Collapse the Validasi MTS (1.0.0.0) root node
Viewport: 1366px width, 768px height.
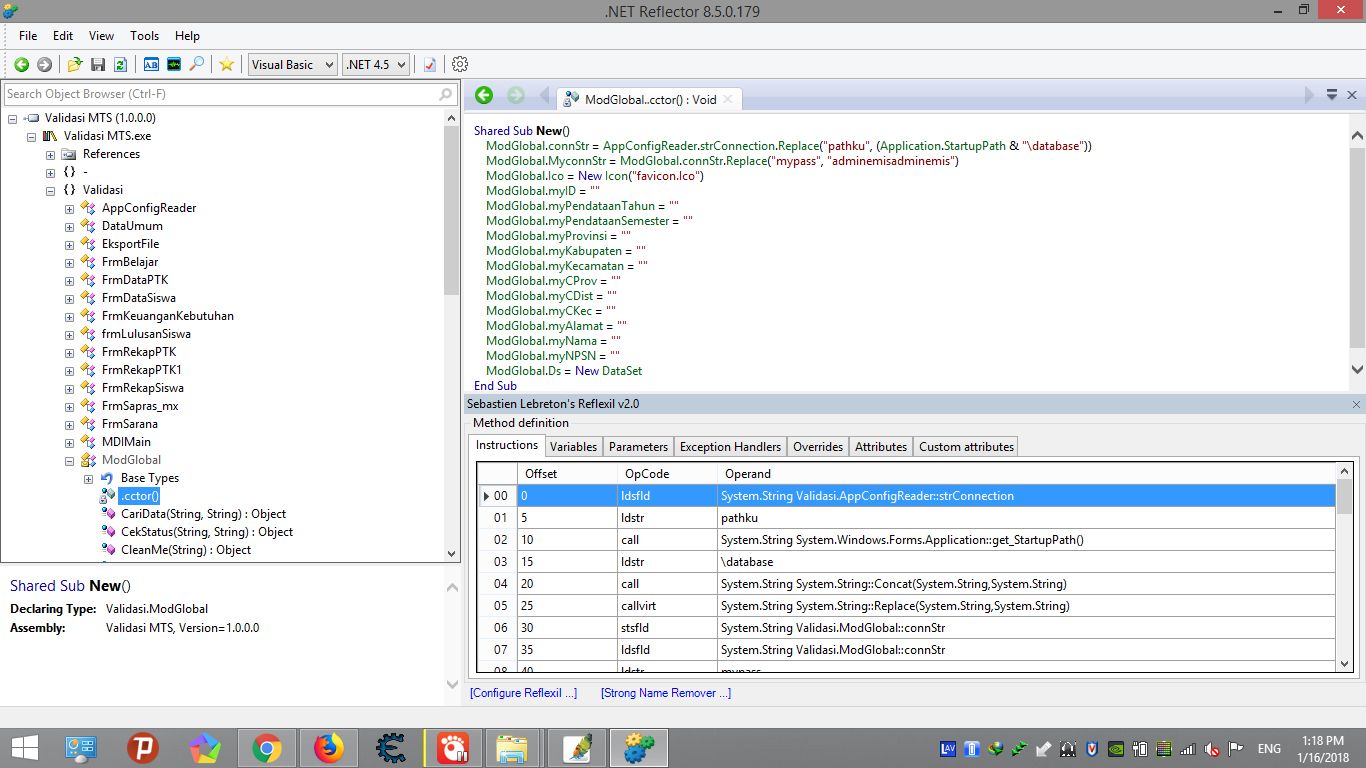point(13,118)
